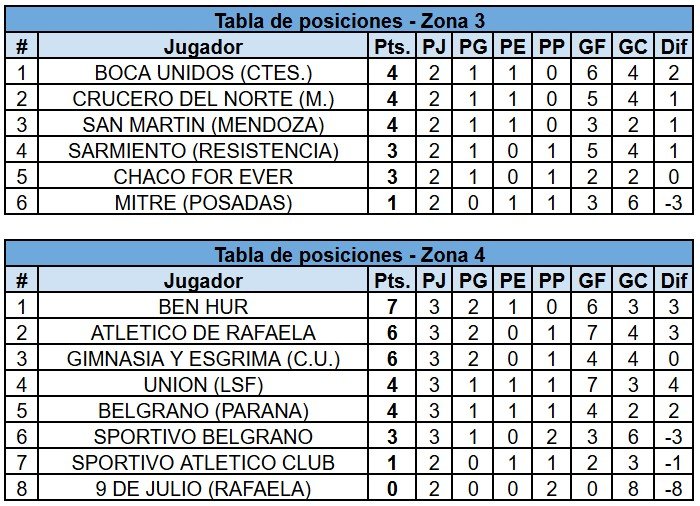Screen dimensions: 700x506
Task: Select CRUCERO DEL NORTE (M.) cell
Action: coord(204,99)
